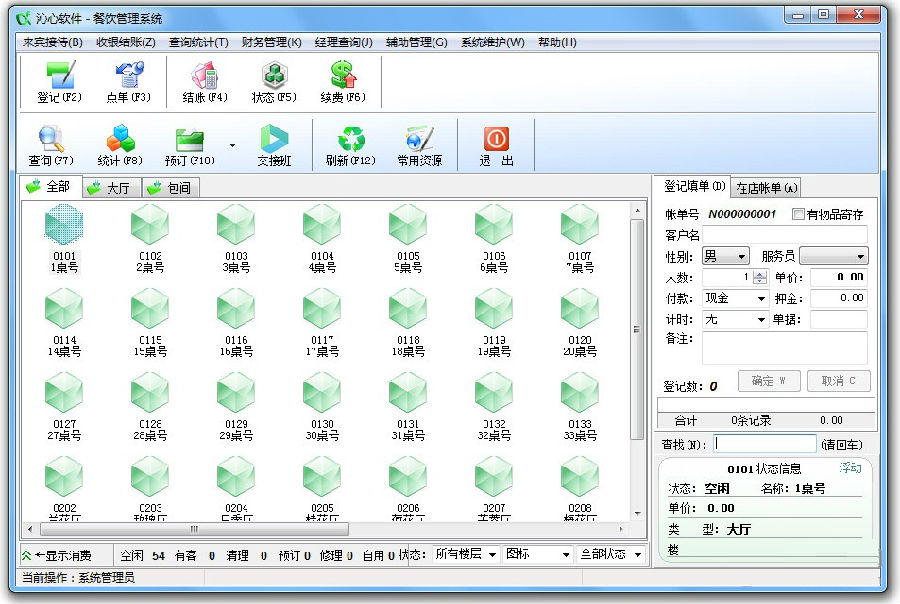900x604 pixels.
Task: Click the 续费(F6) renewal icon
Action: pos(345,82)
